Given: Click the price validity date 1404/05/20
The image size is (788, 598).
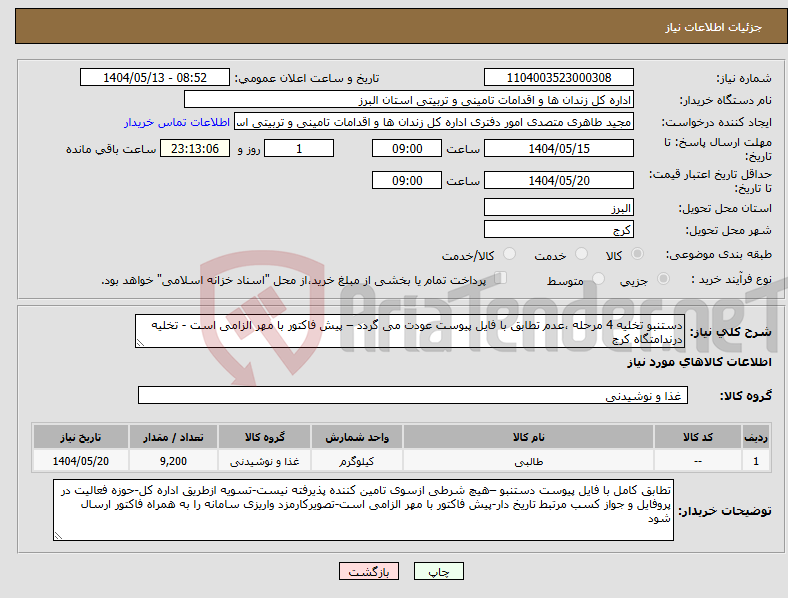Looking at the screenshot, I should point(559,180).
